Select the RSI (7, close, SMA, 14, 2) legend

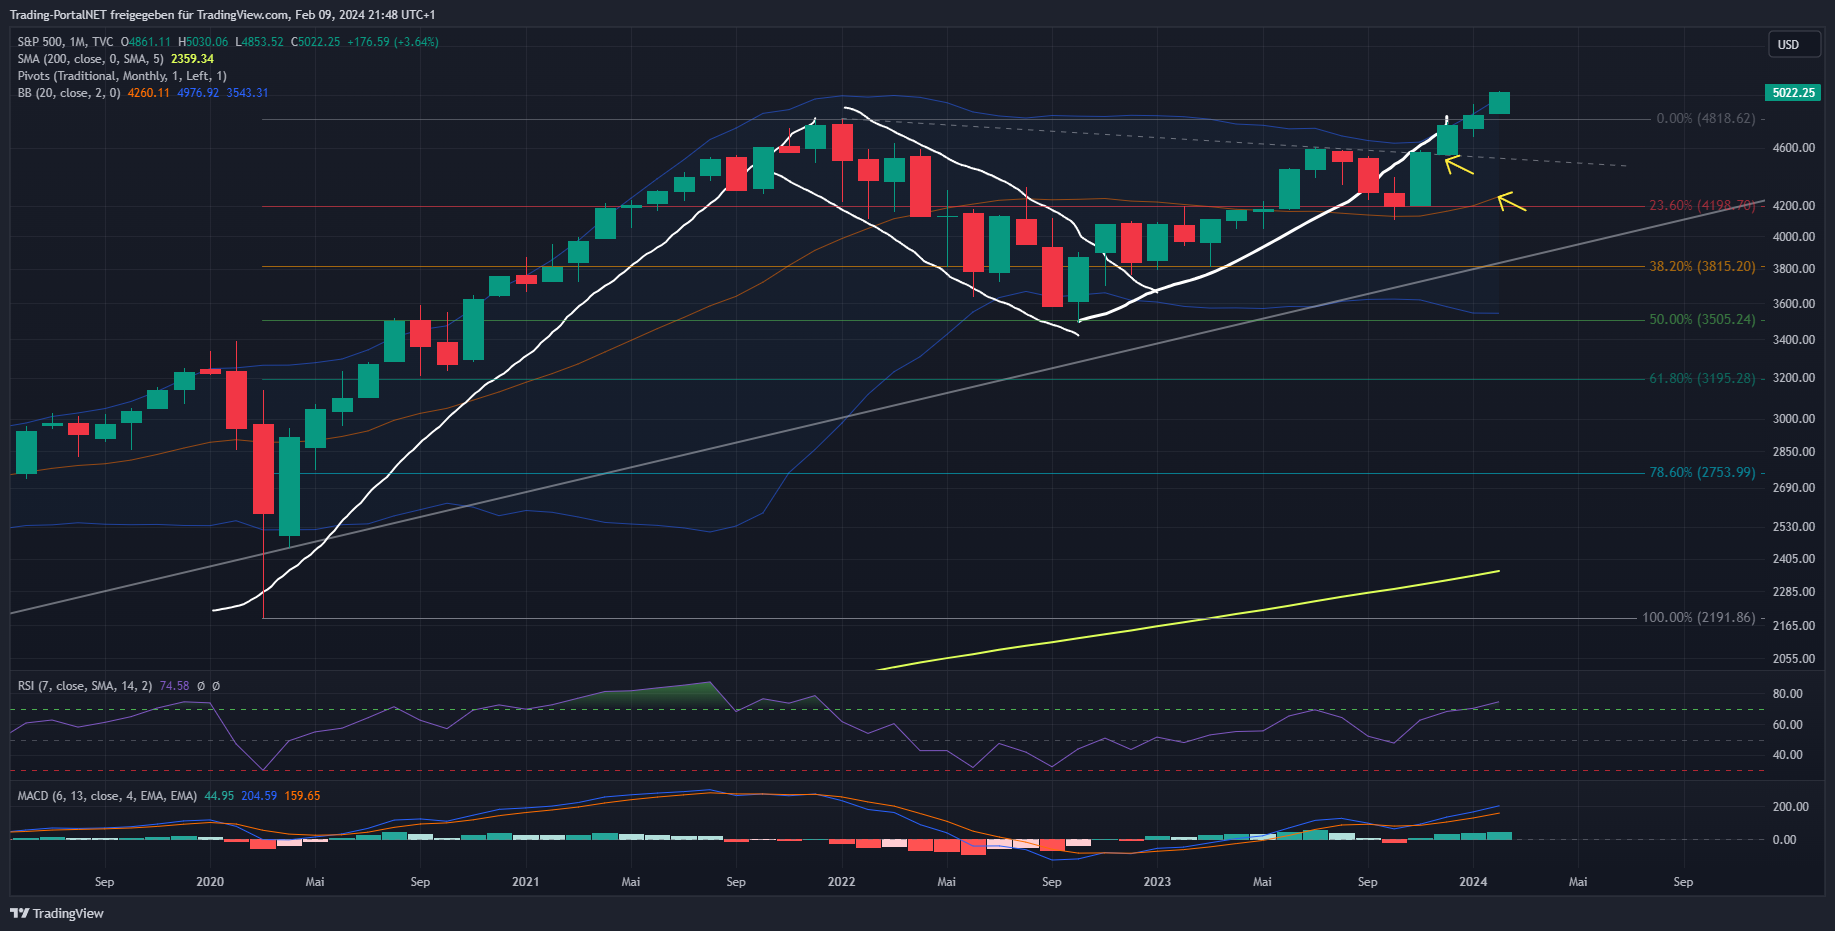click(x=85, y=686)
